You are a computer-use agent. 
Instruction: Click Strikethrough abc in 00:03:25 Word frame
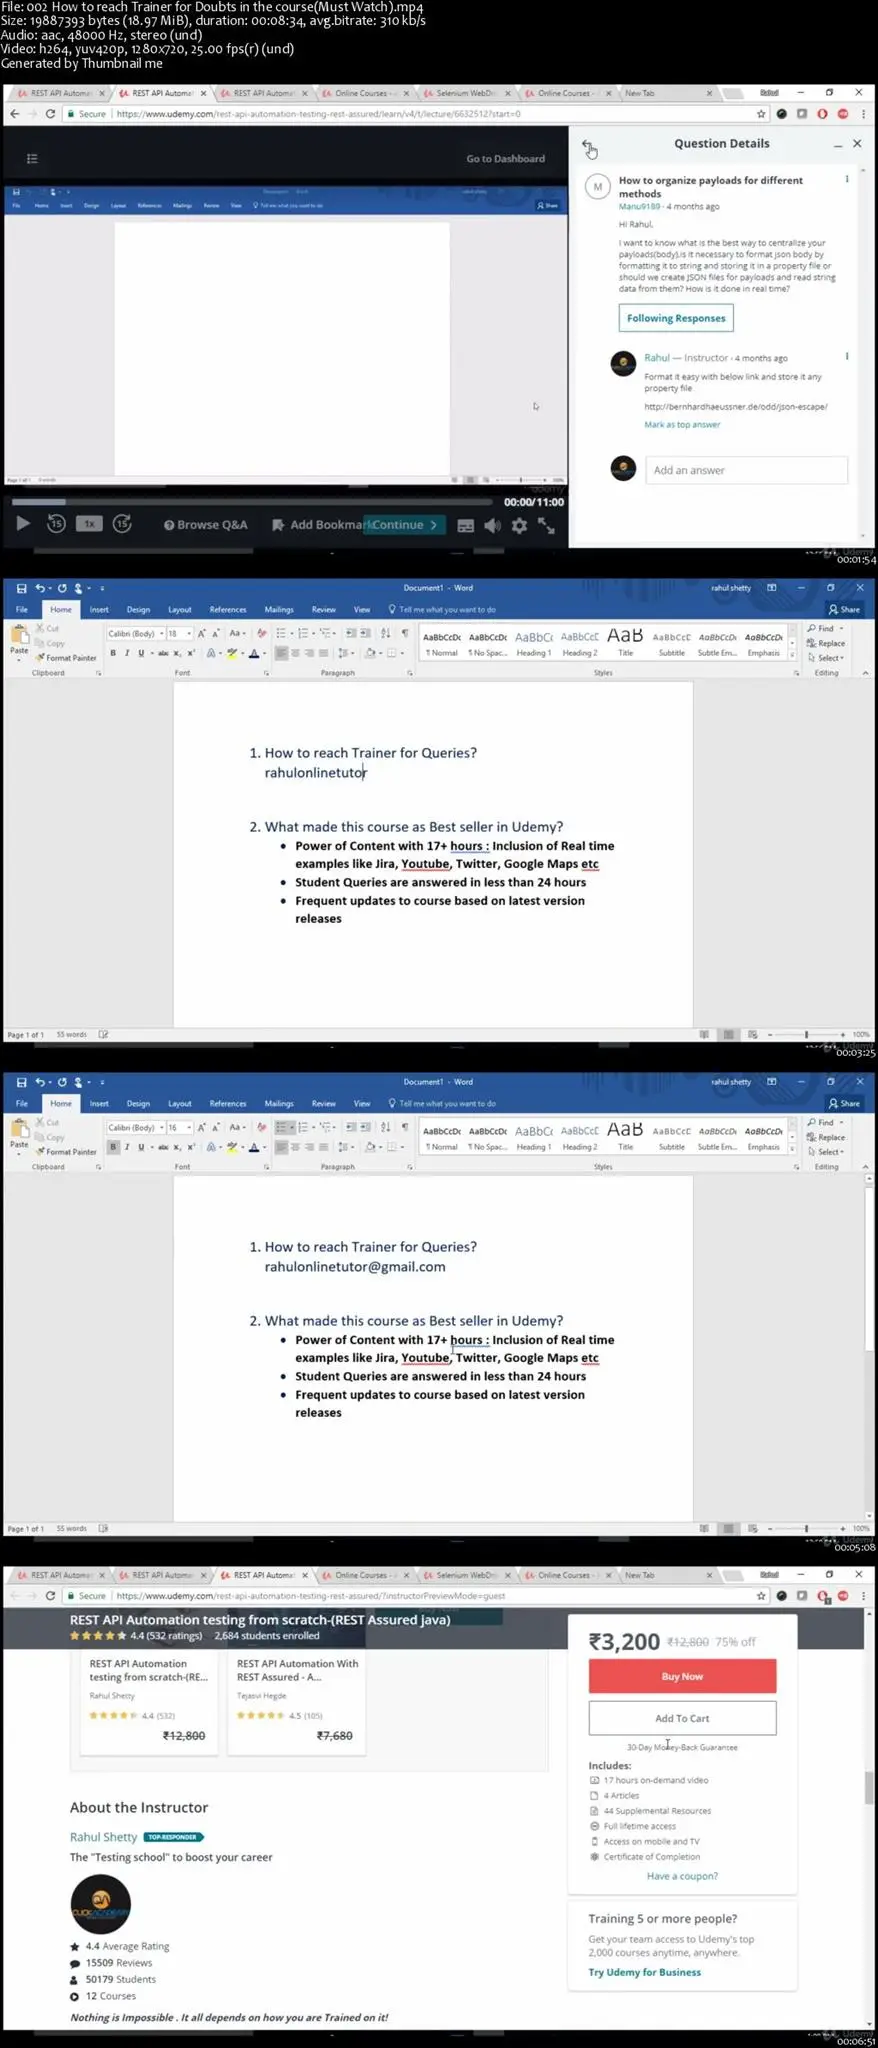tap(163, 653)
